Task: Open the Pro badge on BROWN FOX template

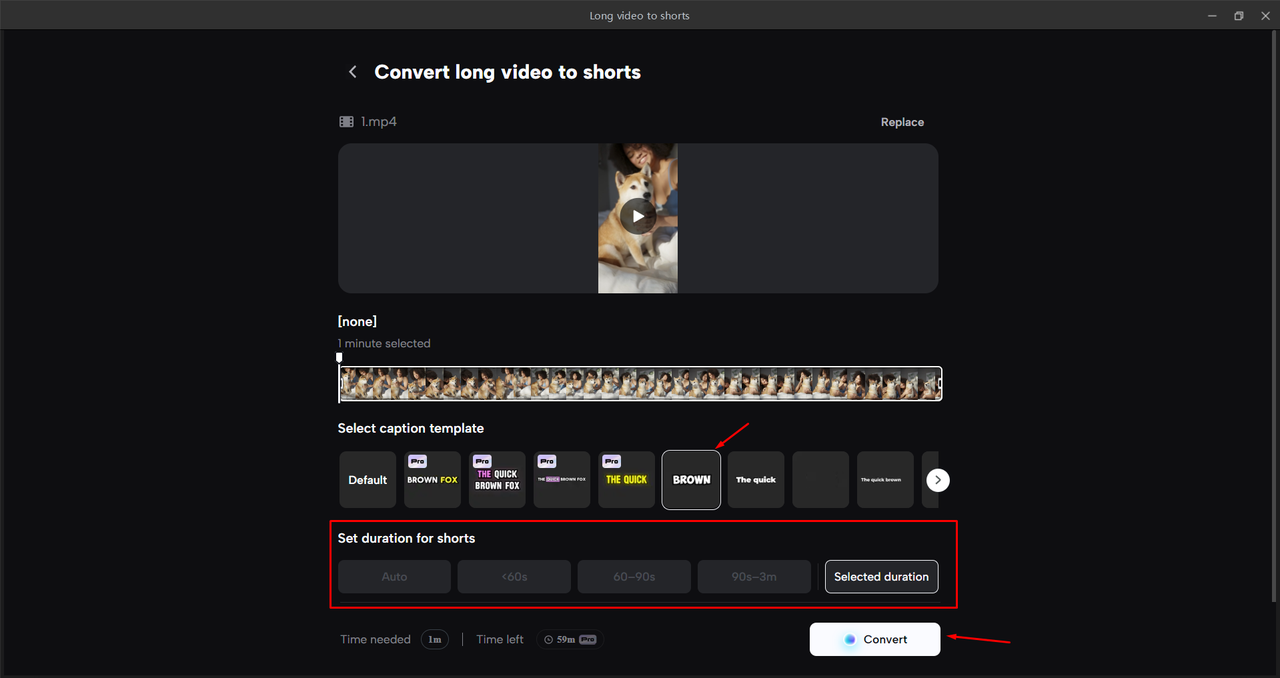Action: tap(417, 461)
